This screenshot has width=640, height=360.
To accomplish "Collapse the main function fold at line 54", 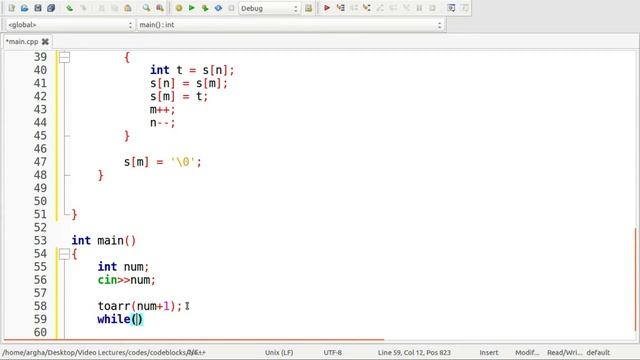I will tap(64, 254).
